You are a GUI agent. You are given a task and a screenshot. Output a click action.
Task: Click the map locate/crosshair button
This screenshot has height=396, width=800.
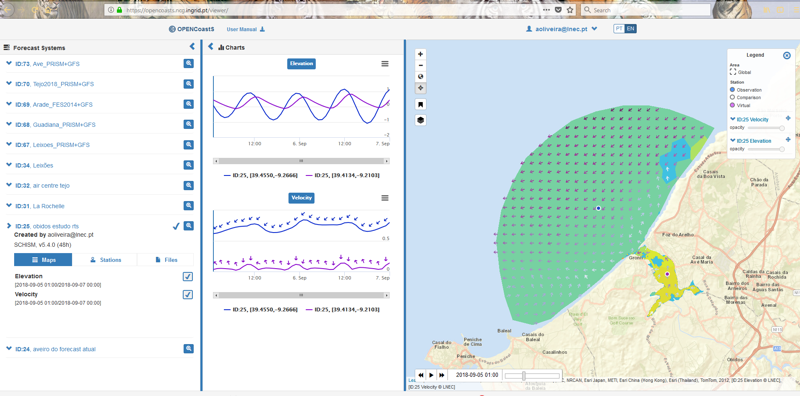[x=420, y=88]
